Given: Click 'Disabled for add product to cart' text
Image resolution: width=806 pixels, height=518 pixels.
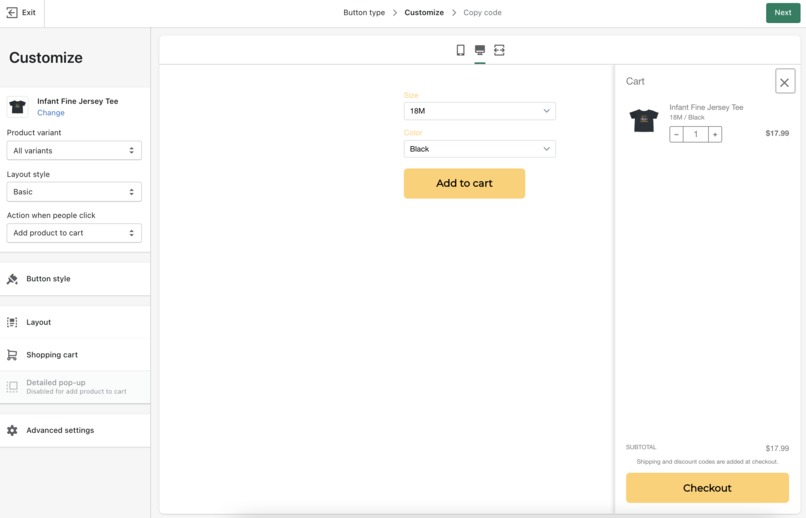Looking at the screenshot, I should click(x=76, y=392).
